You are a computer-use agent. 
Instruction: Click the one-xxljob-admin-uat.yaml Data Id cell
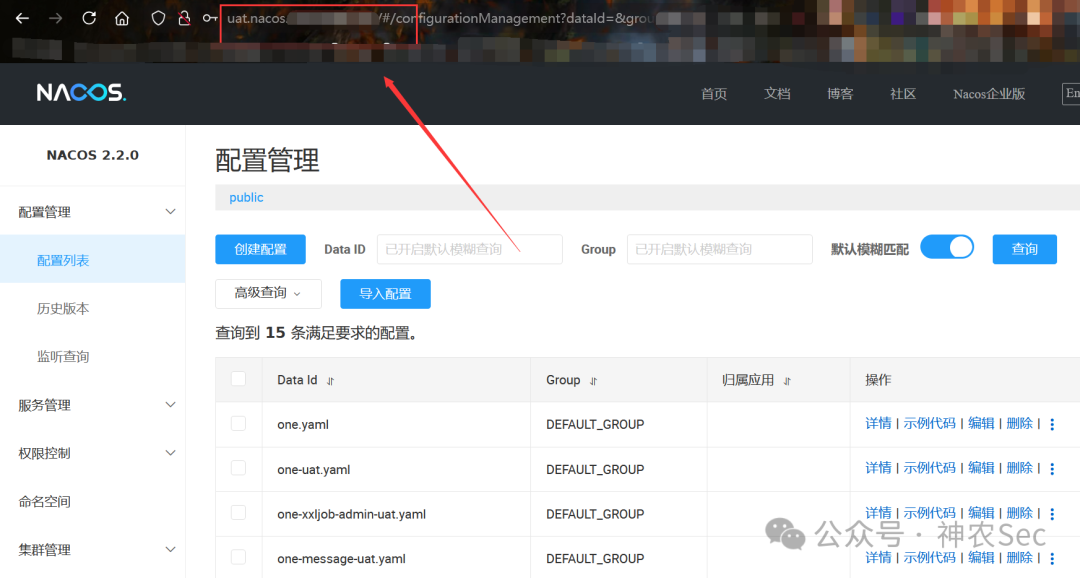pyautogui.click(x=351, y=515)
